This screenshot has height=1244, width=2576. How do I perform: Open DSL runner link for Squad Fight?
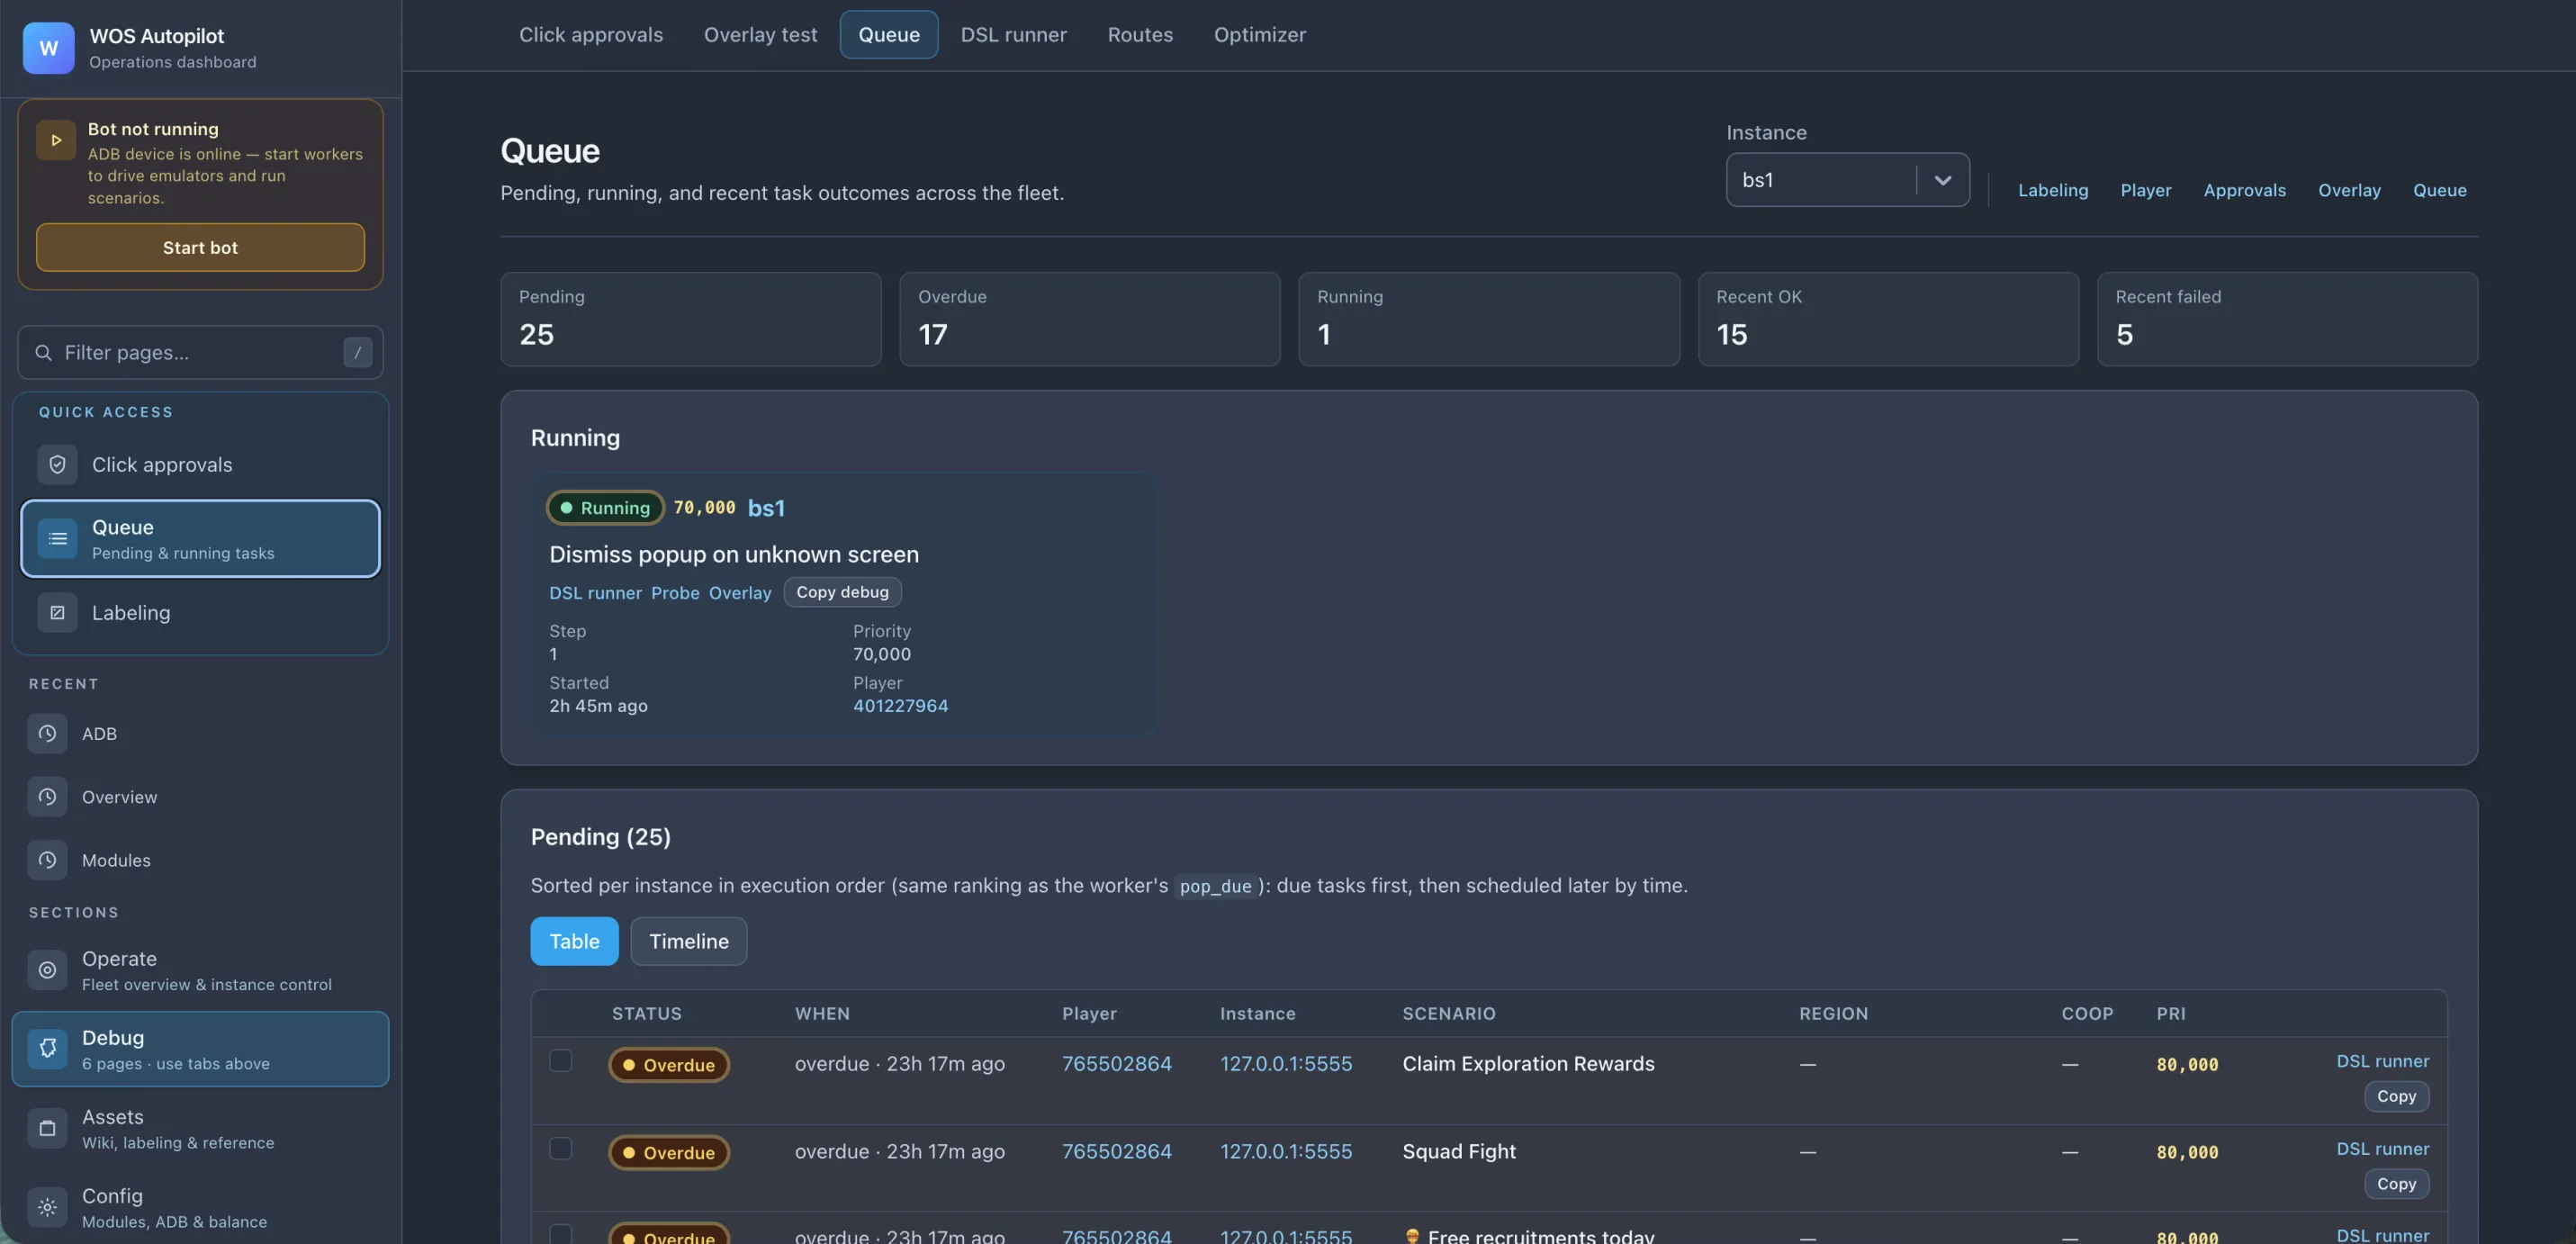[x=2382, y=1149]
